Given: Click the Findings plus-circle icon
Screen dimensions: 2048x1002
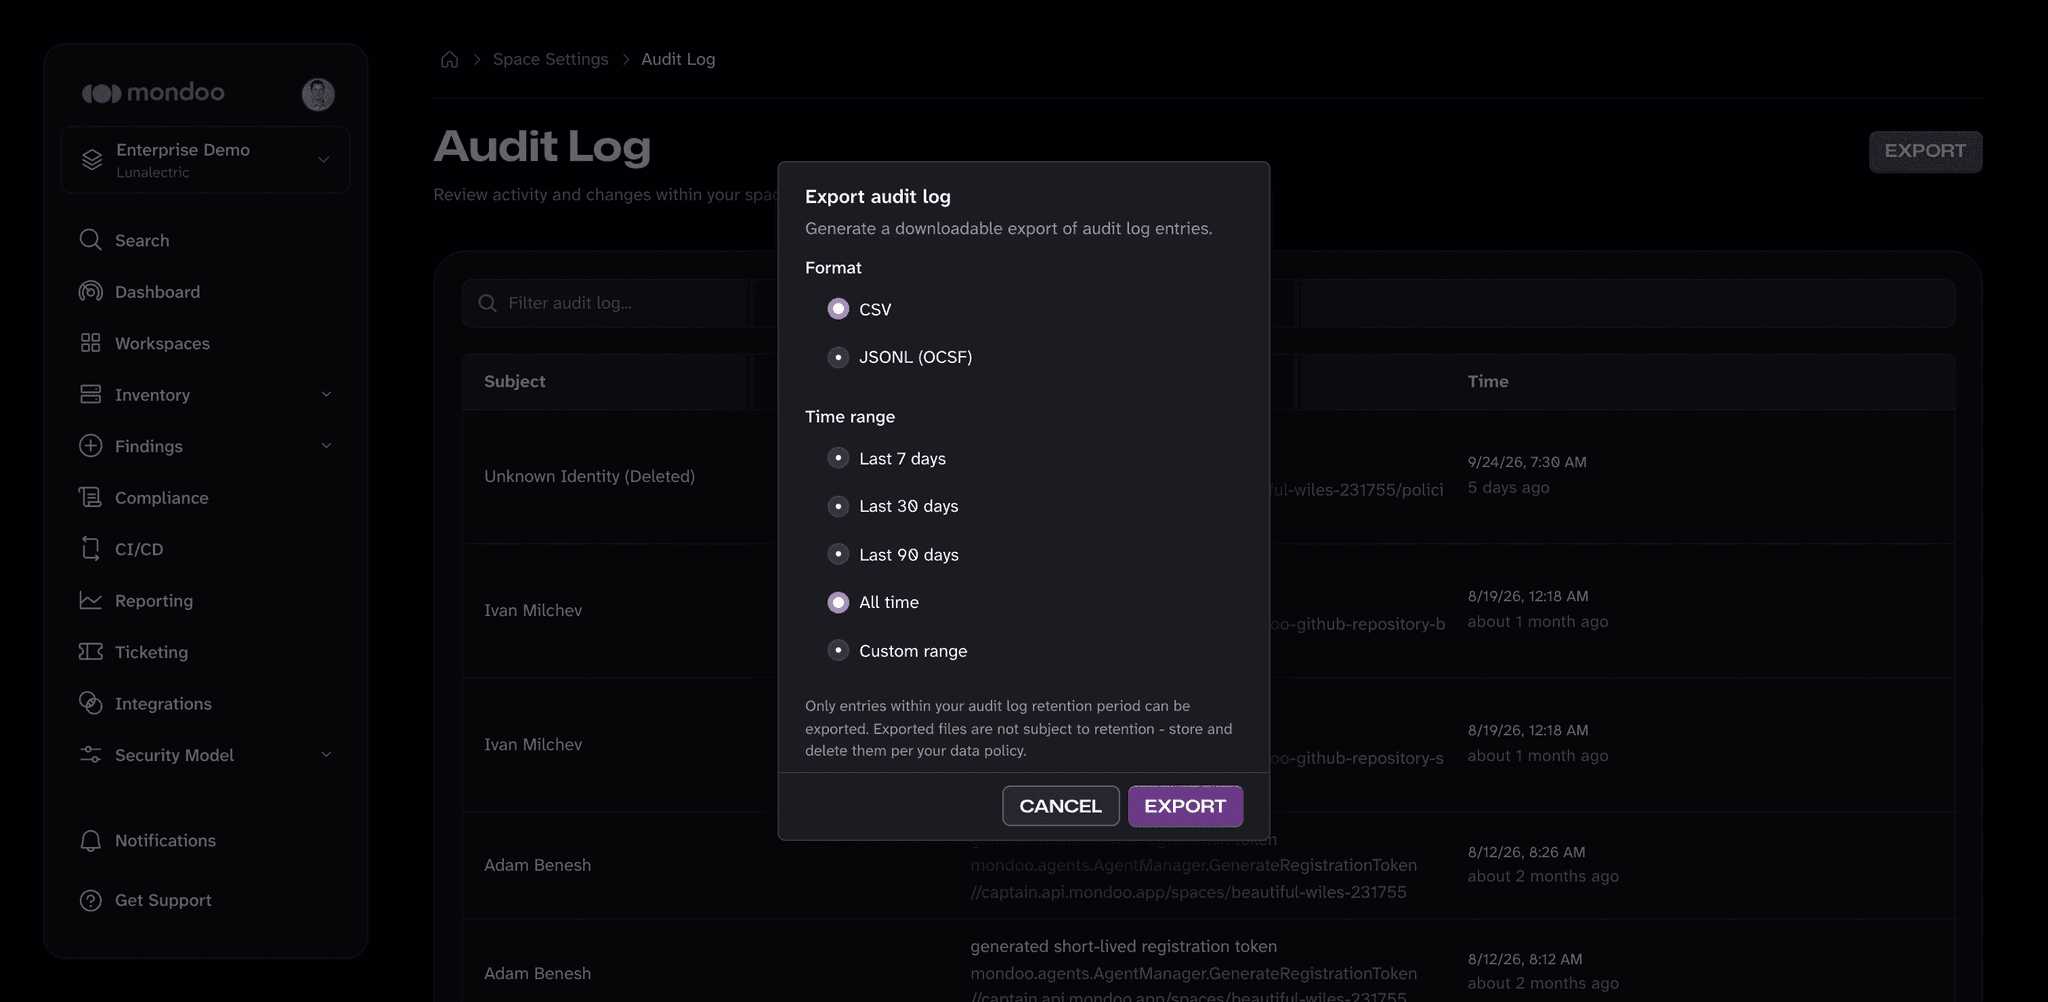Looking at the screenshot, I should pyautogui.click(x=90, y=446).
